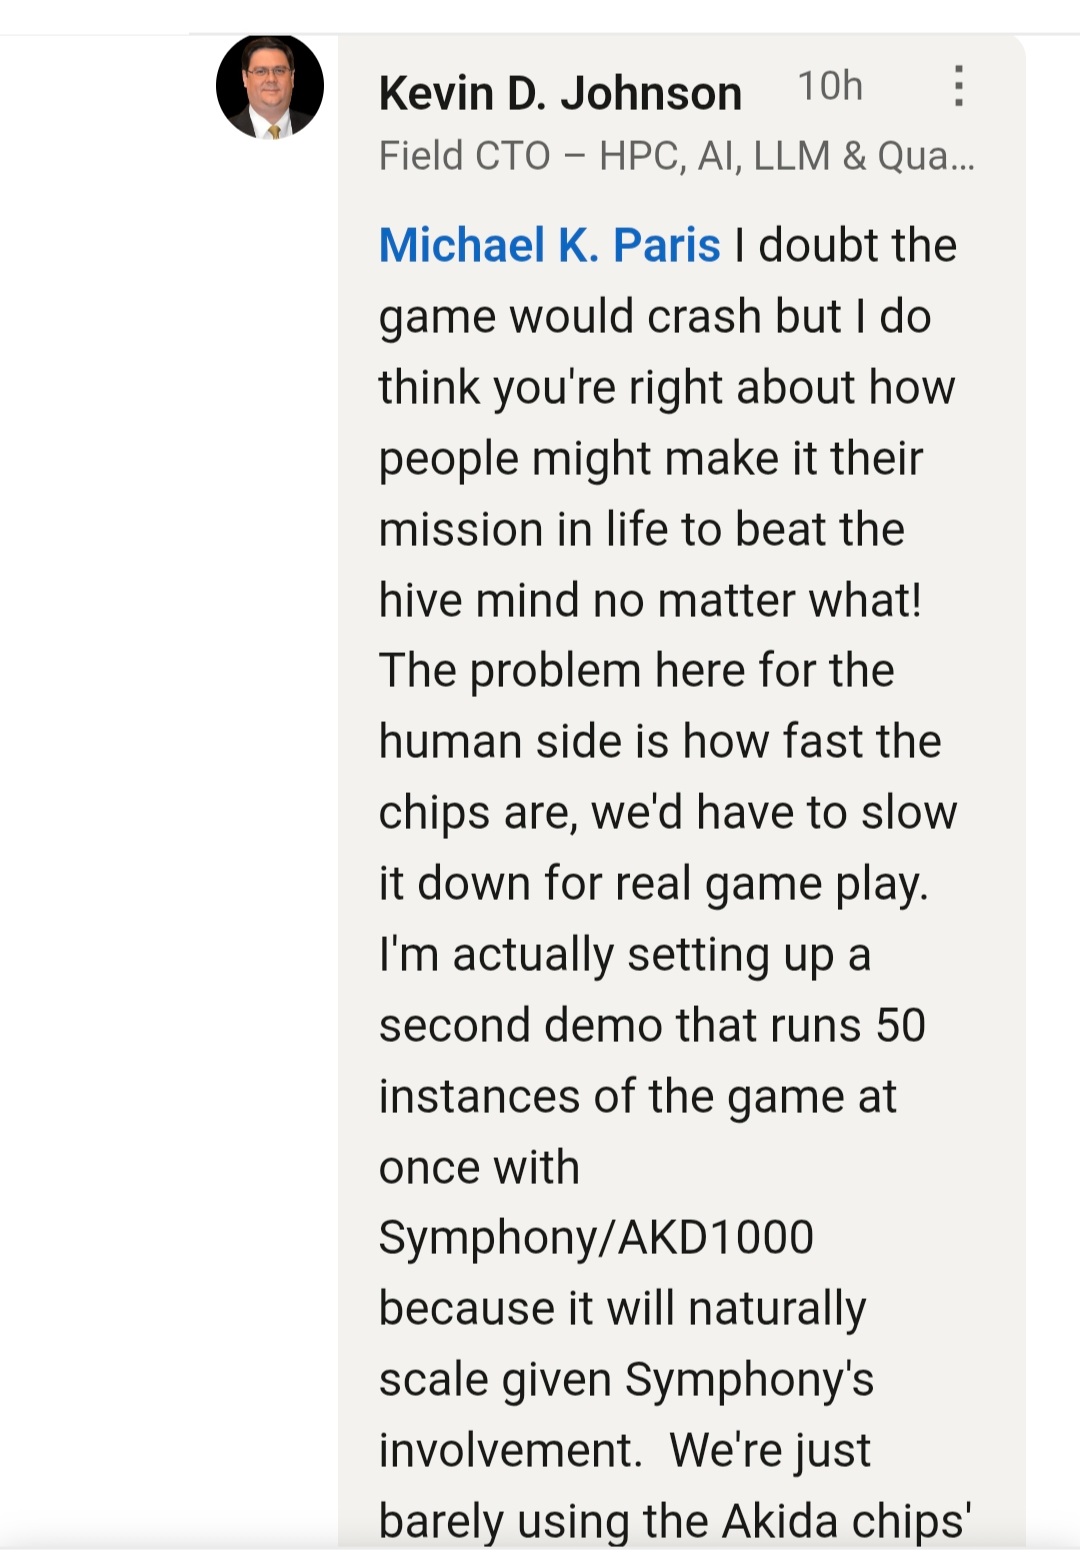Select the line 'game would crash but I do'
The height and width of the screenshot is (1560, 1080).
click(655, 317)
